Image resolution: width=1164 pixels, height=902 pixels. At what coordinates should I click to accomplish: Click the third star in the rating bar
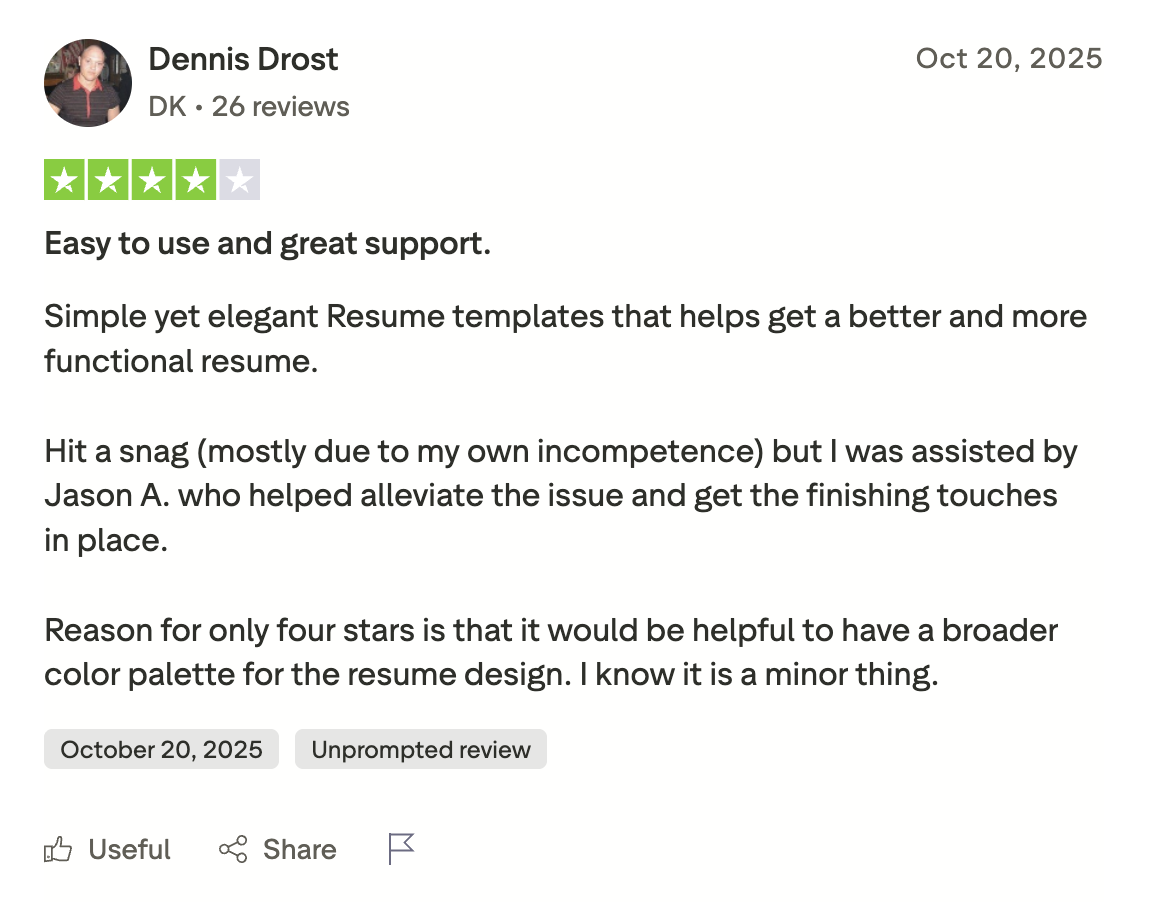pos(152,178)
